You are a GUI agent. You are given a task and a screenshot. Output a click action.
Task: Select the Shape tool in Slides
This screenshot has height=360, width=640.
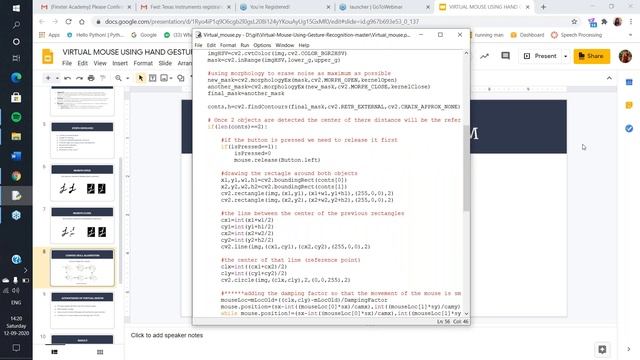coord(180,78)
